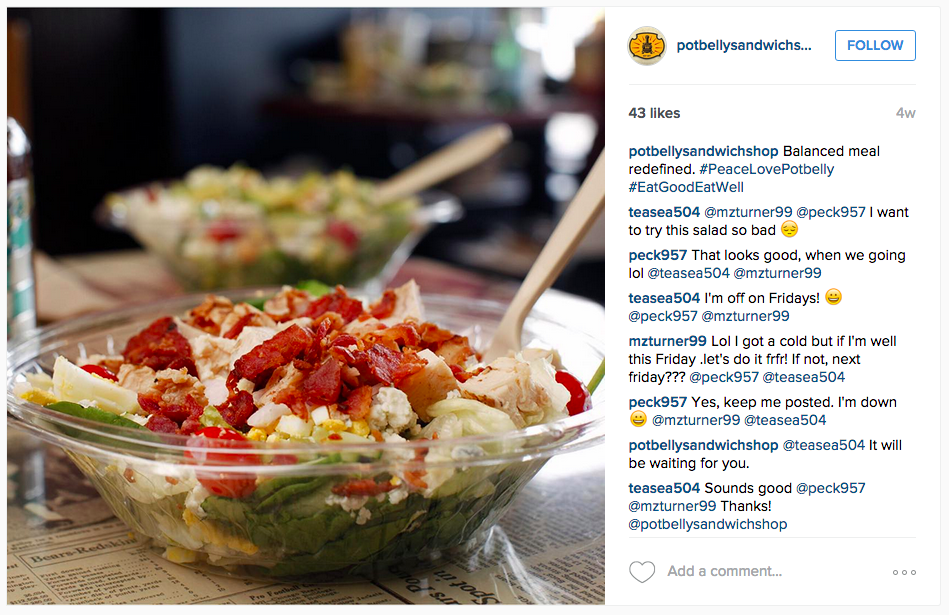The width and height of the screenshot is (949, 615).
Task: Open the #PeaceLovePotbelly hashtag
Action: pyautogui.click(x=766, y=169)
